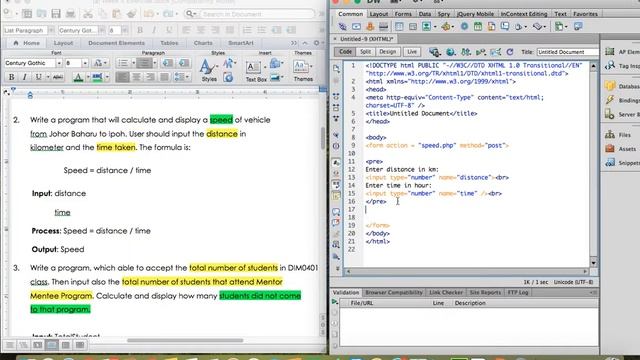Toggle Italic in Word Home ribbon
This screenshot has width=640, height=360.
tap(24, 77)
